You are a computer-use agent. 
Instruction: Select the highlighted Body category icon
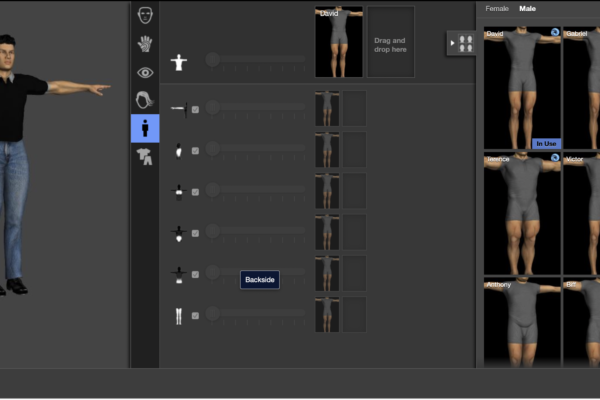coord(145,128)
